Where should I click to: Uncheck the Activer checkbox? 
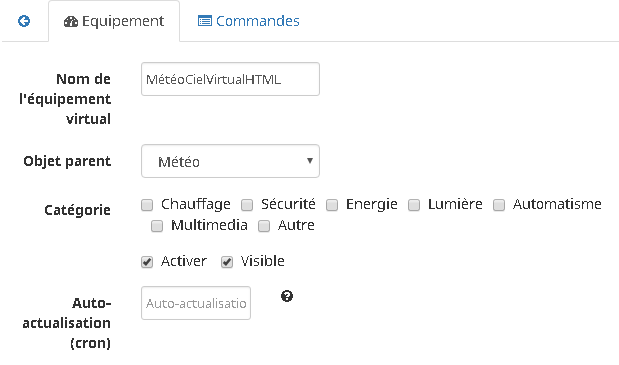tap(147, 262)
